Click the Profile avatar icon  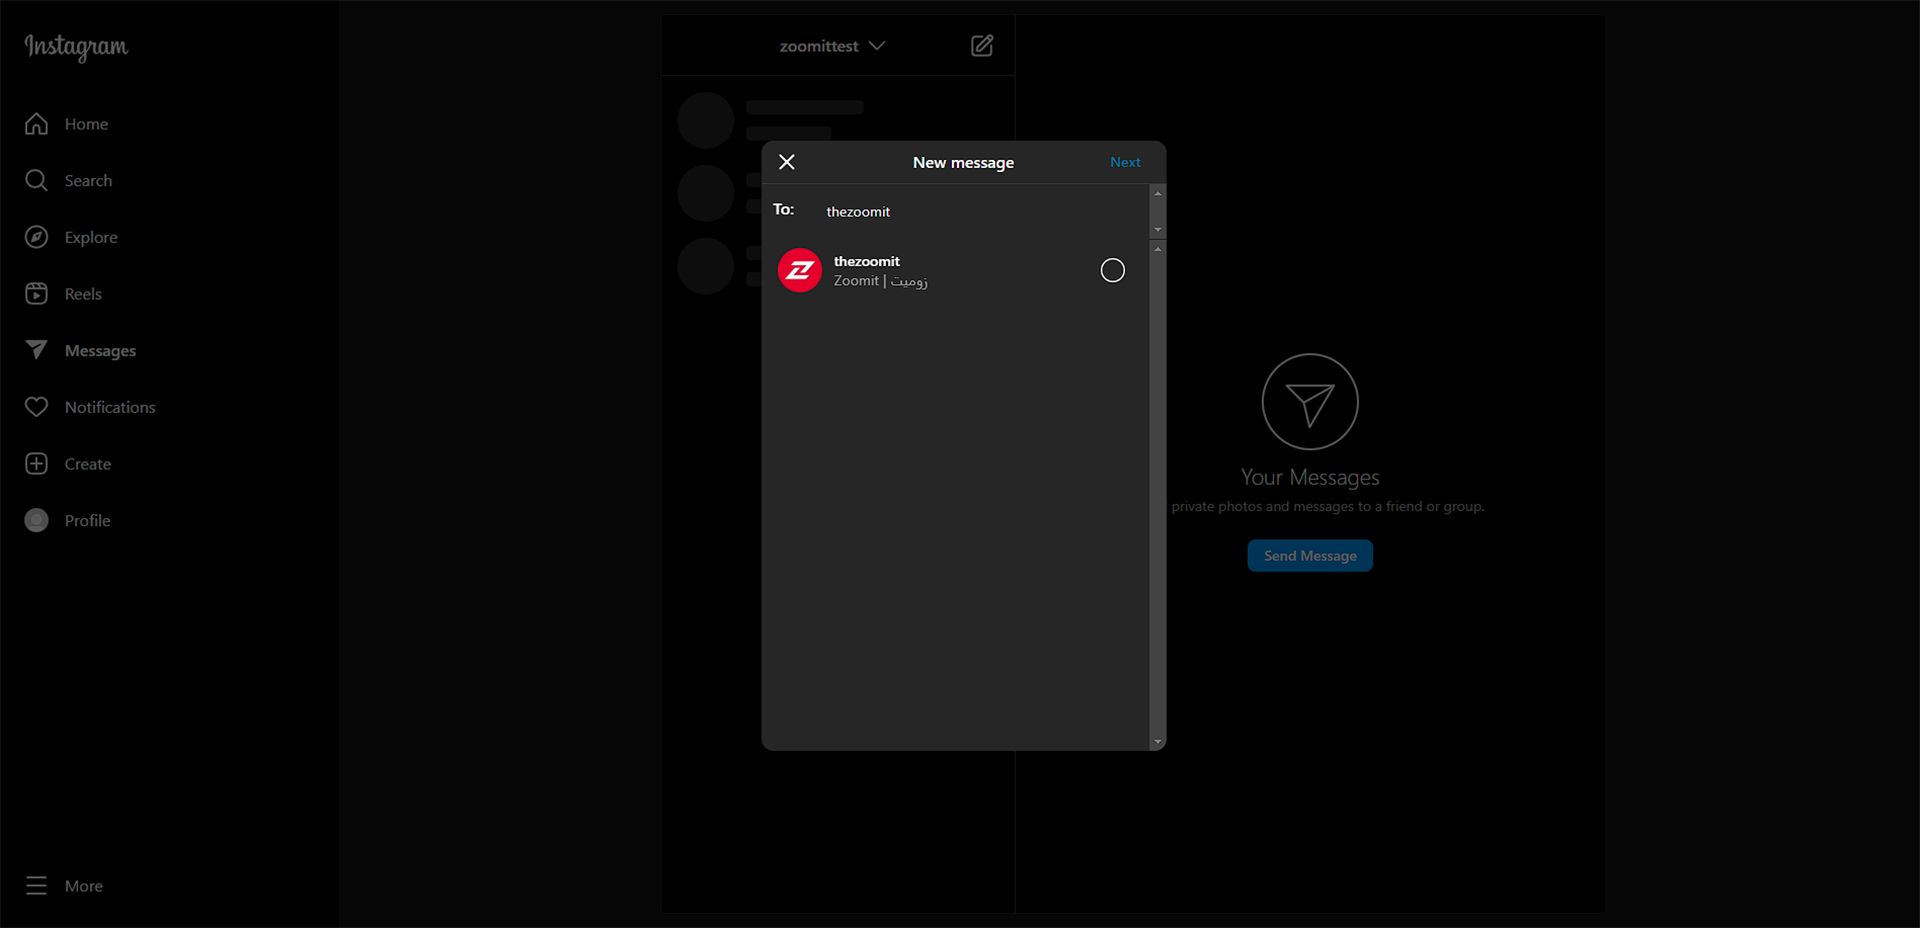[x=36, y=520]
